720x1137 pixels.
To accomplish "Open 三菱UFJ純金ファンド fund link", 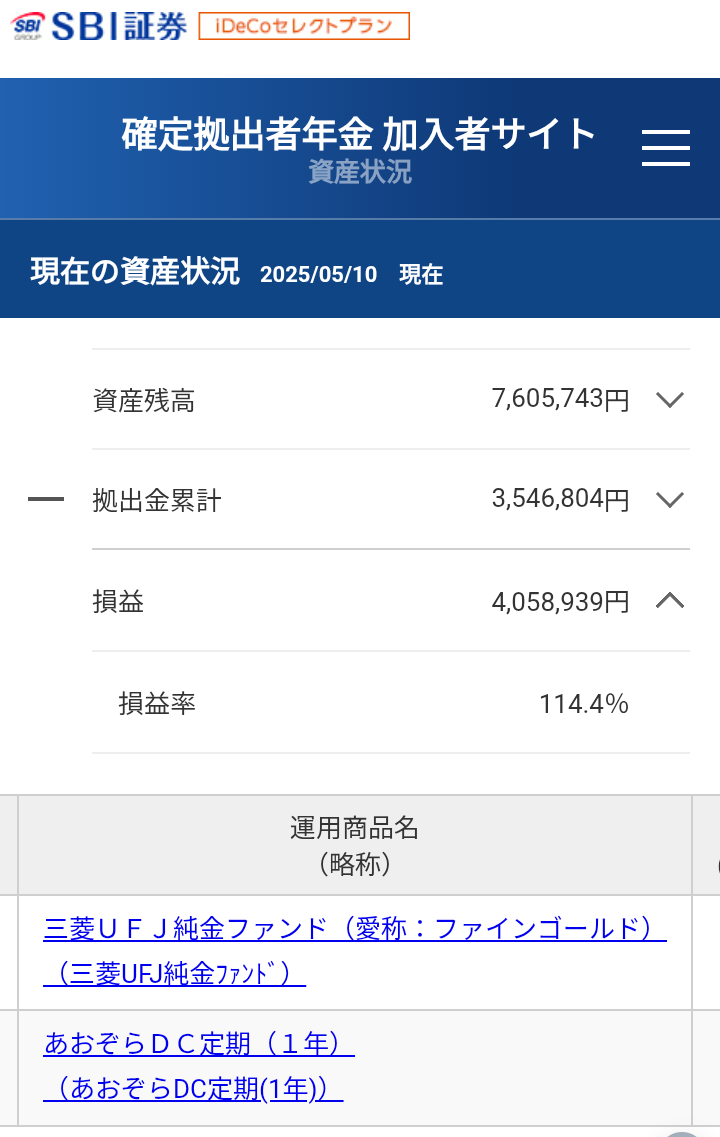I will 354,929.
